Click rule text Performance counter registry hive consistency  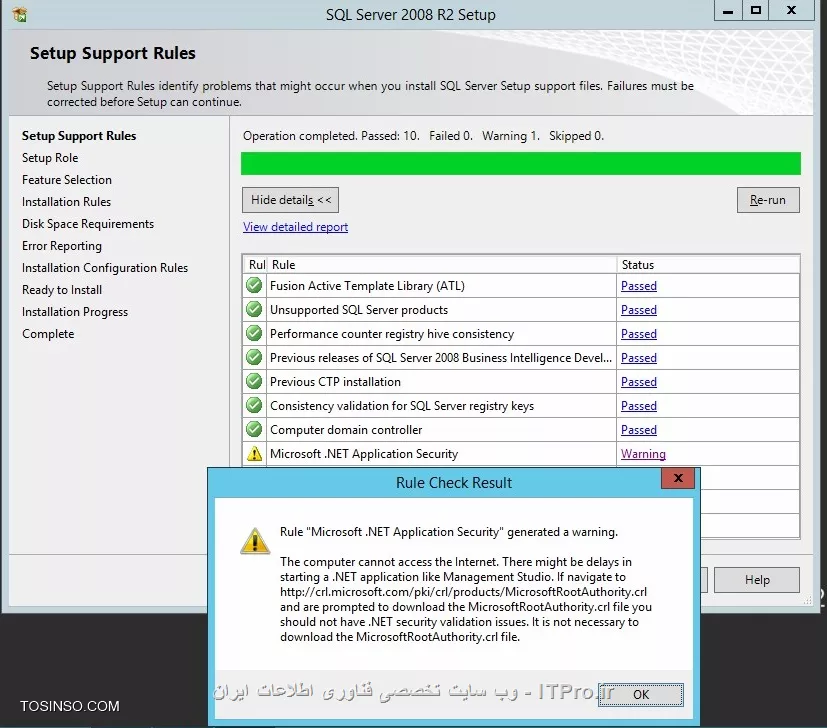[392, 334]
